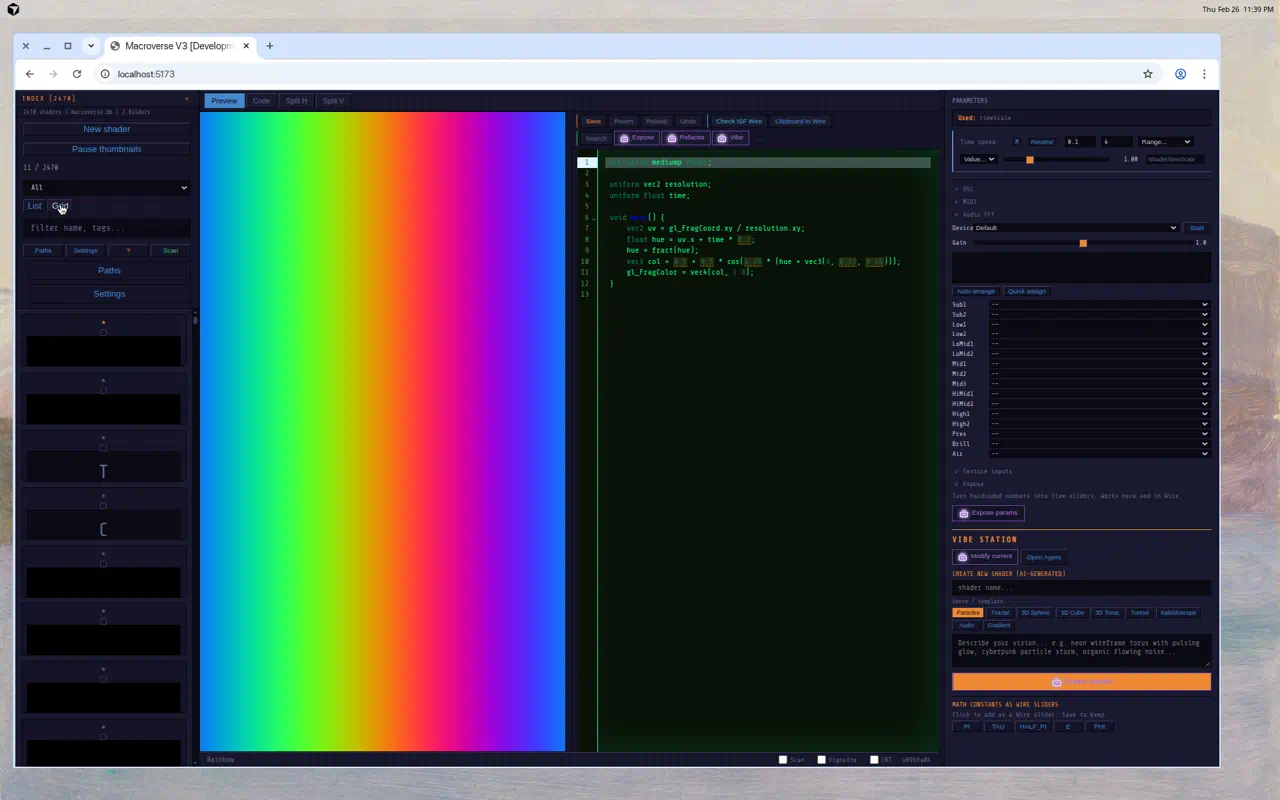Click the robot icon on Modify current
1280x800 pixels.
coord(962,557)
